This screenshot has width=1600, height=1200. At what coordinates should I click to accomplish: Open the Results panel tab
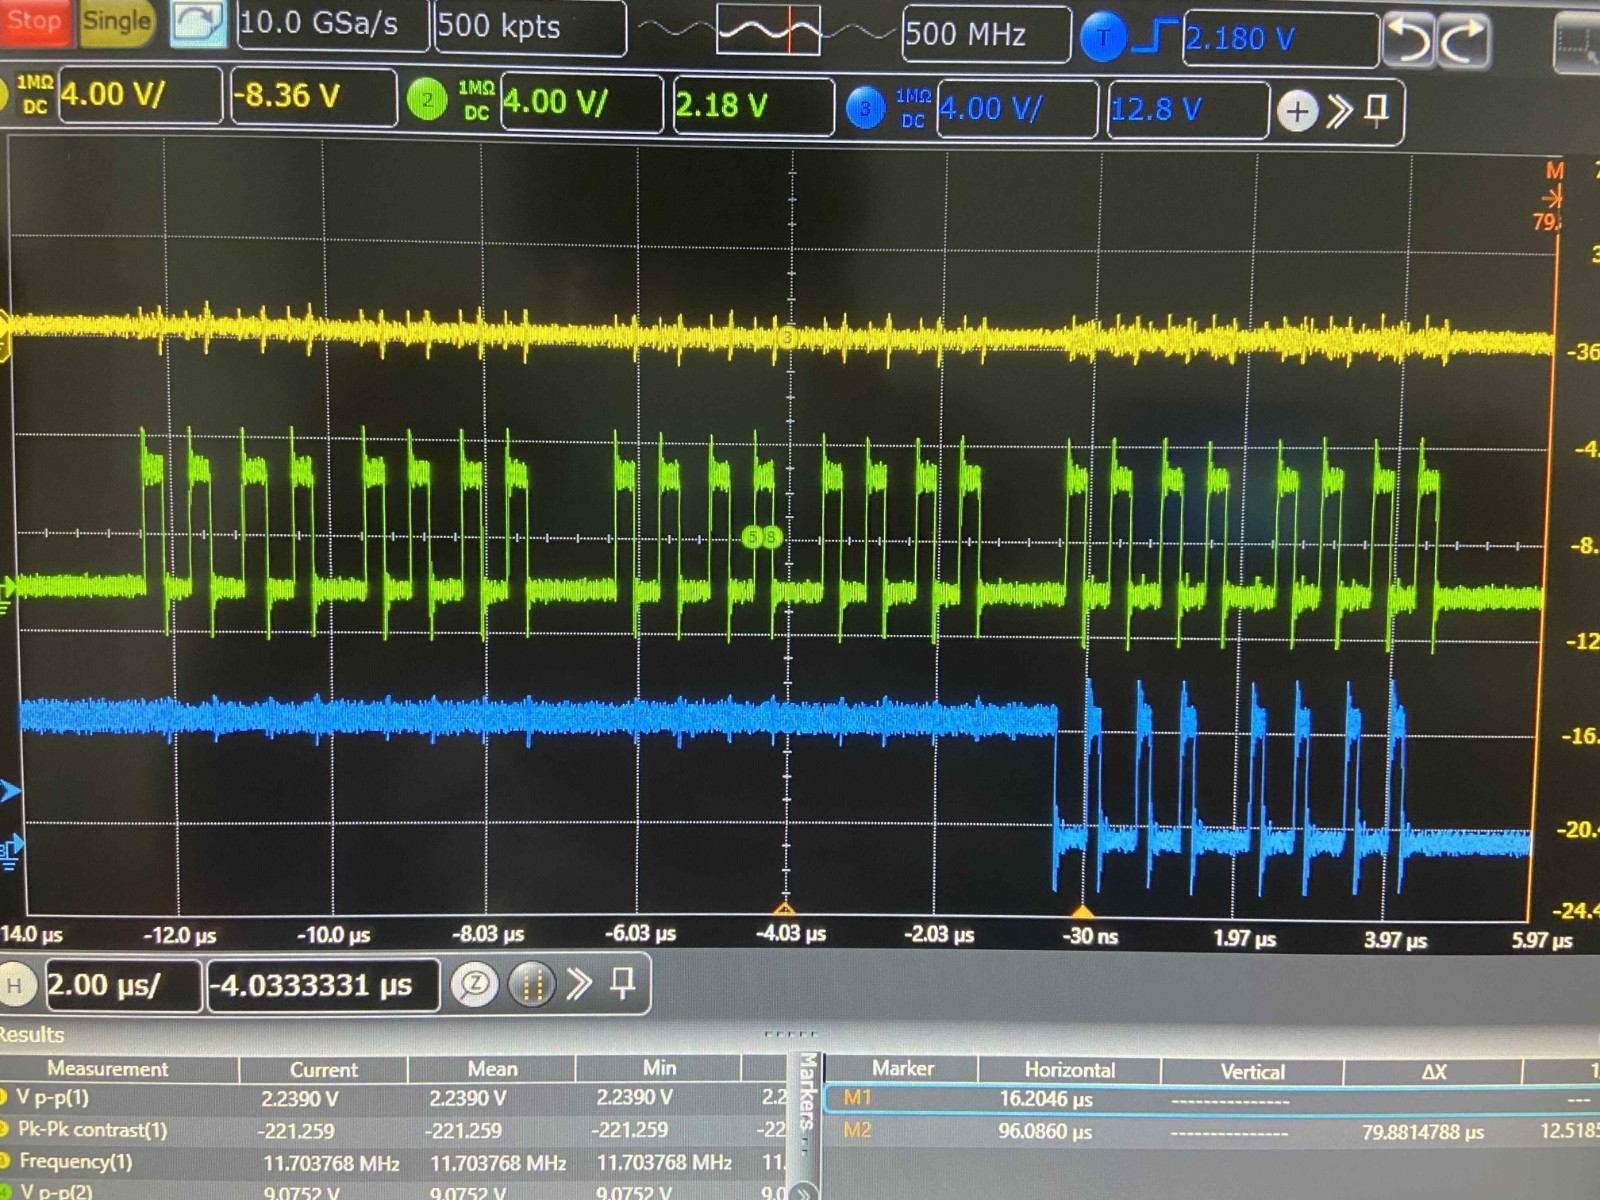coord(32,1035)
